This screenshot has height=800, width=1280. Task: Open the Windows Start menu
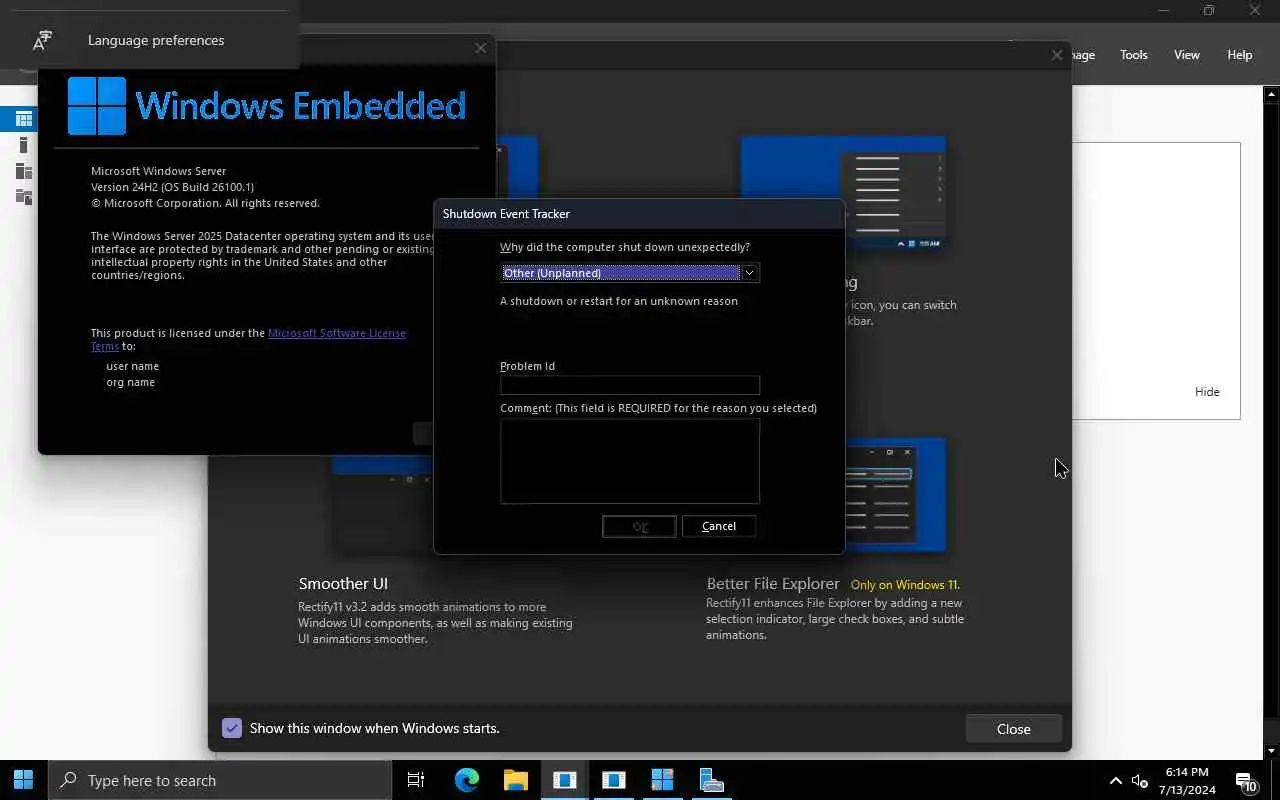[x=24, y=780]
